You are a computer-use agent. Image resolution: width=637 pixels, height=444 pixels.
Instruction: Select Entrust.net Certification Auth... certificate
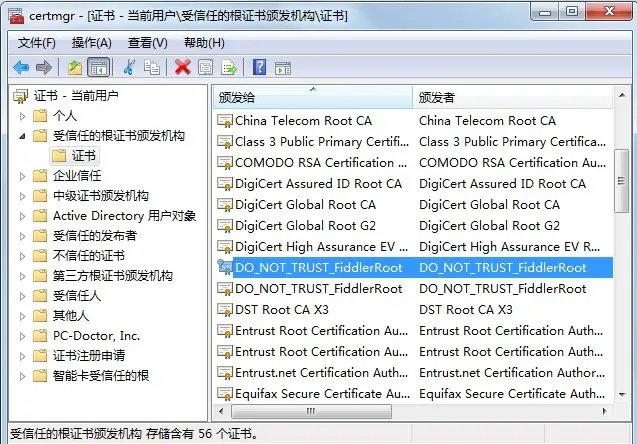pyautogui.click(x=414, y=373)
